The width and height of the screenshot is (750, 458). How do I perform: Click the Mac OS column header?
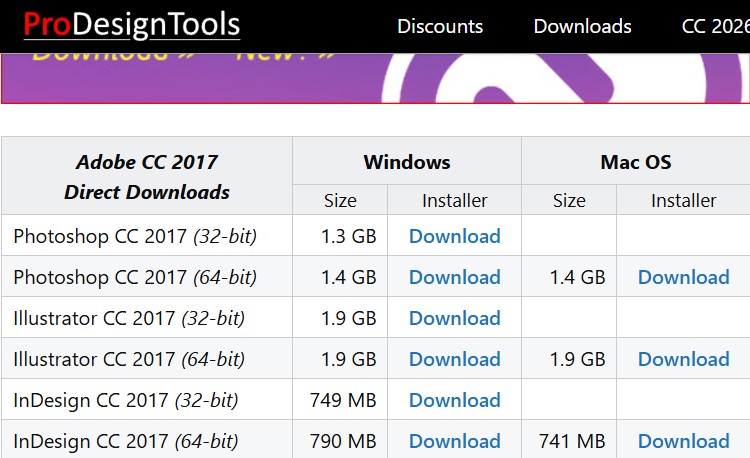[x=636, y=162]
